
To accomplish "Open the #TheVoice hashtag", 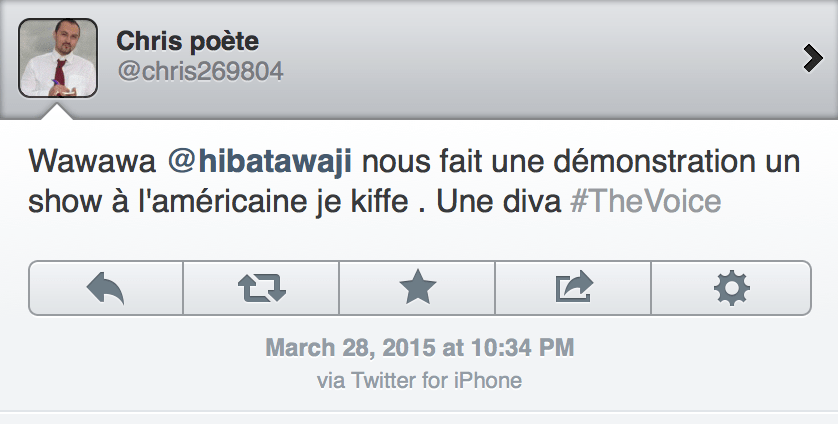I will click(x=645, y=200).
